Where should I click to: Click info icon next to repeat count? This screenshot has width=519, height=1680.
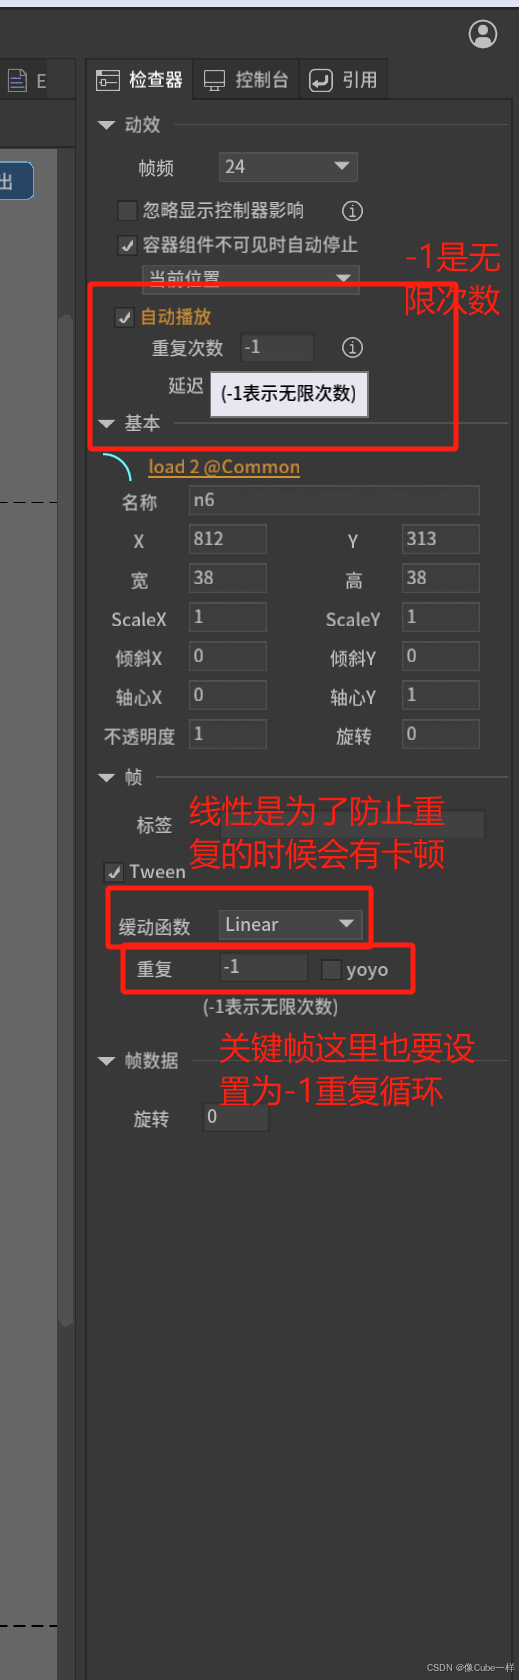point(352,348)
